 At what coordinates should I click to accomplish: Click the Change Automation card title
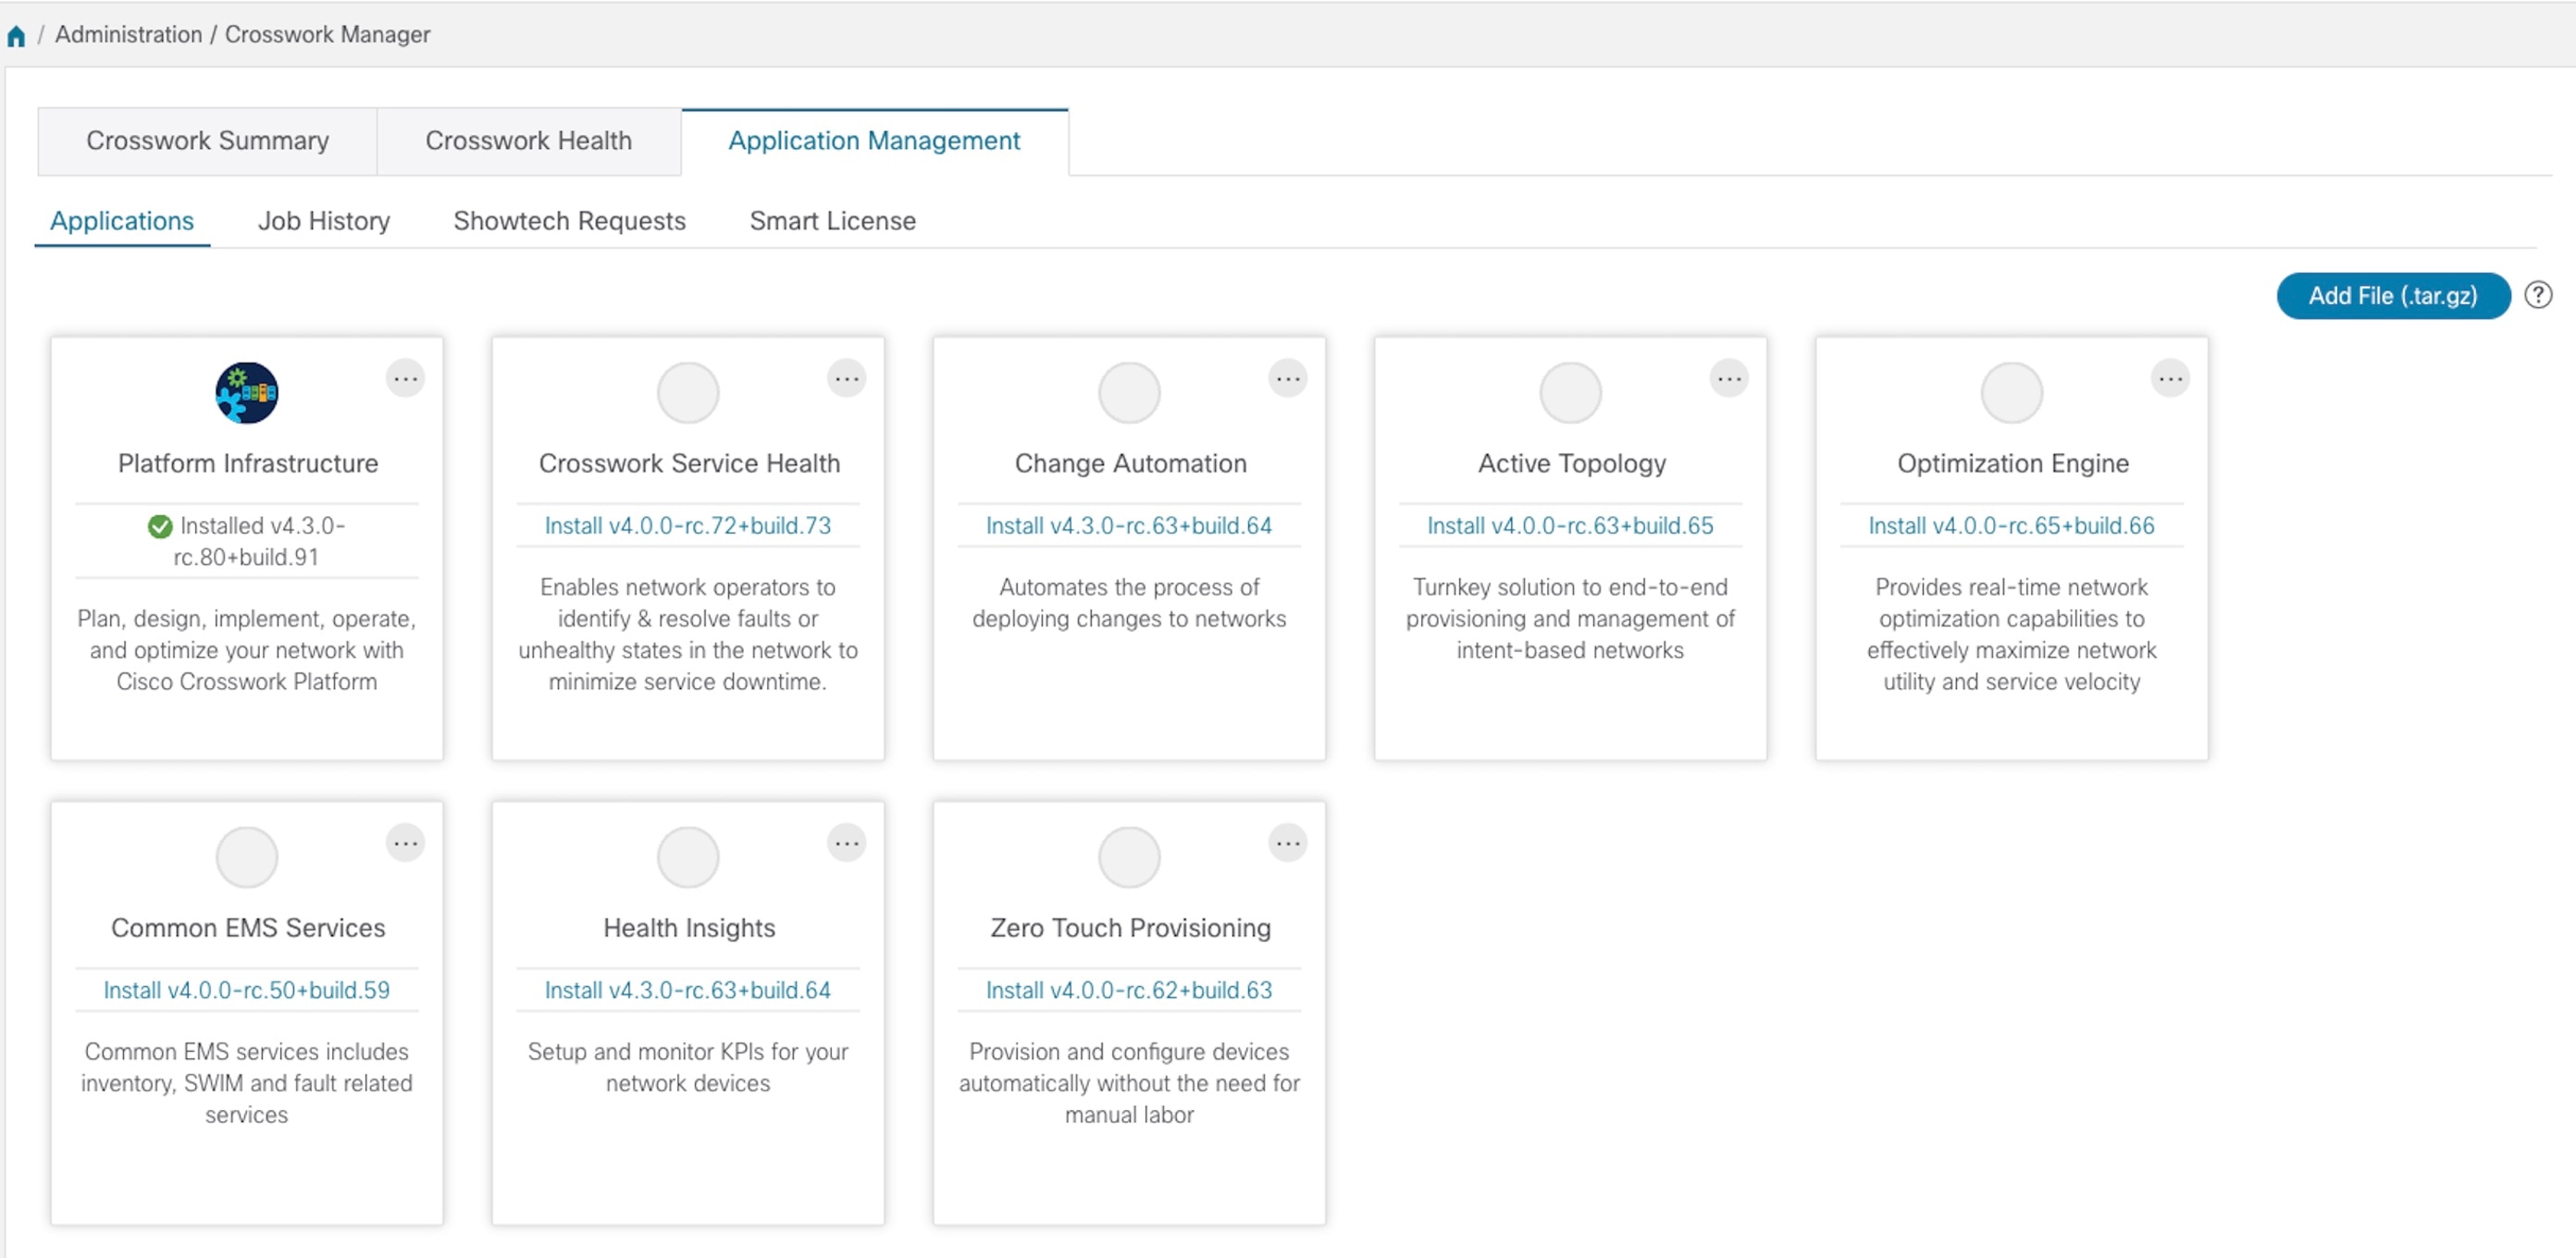pyautogui.click(x=1130, y=463)
